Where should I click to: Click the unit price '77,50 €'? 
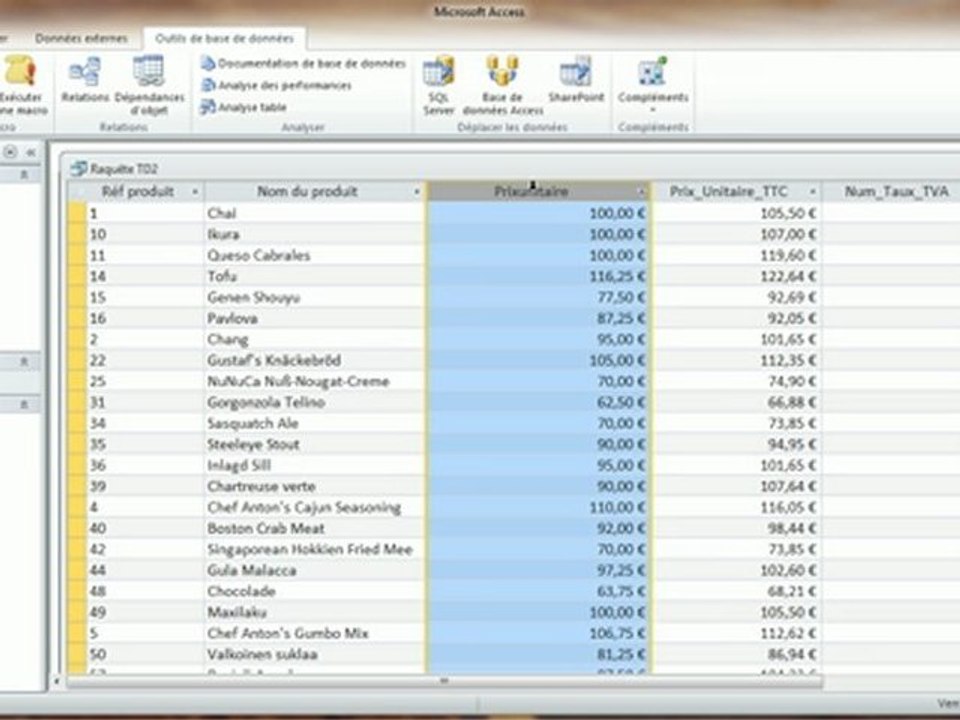(x=621, y=298)
